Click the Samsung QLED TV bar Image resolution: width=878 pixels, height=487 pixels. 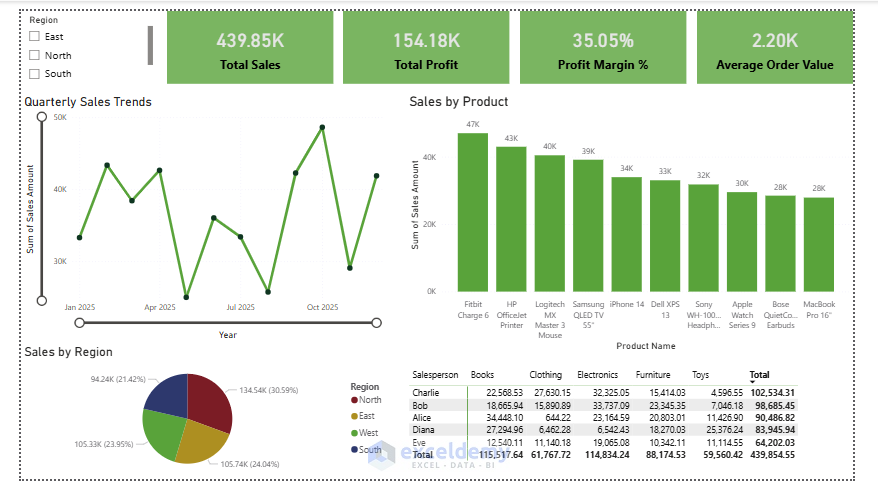click(x=588, y=226)
